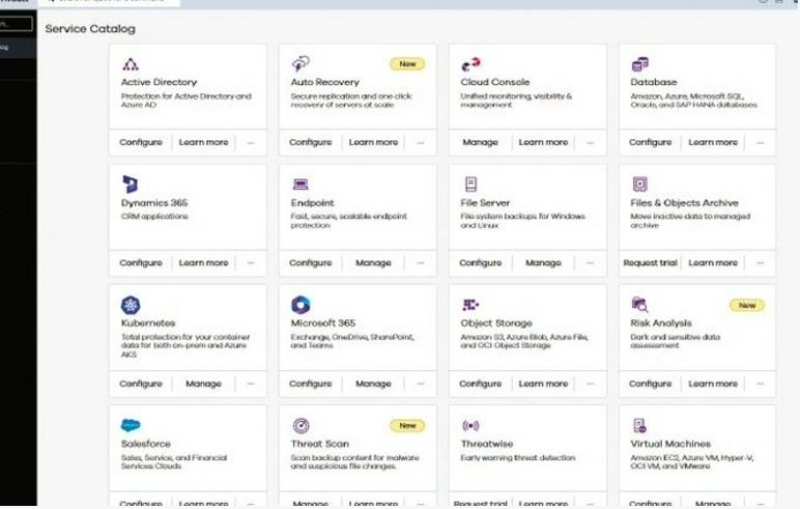Click the Risk Analysis magnifier icon
Viewport: 800px width, 509px height.
(640, 305)
